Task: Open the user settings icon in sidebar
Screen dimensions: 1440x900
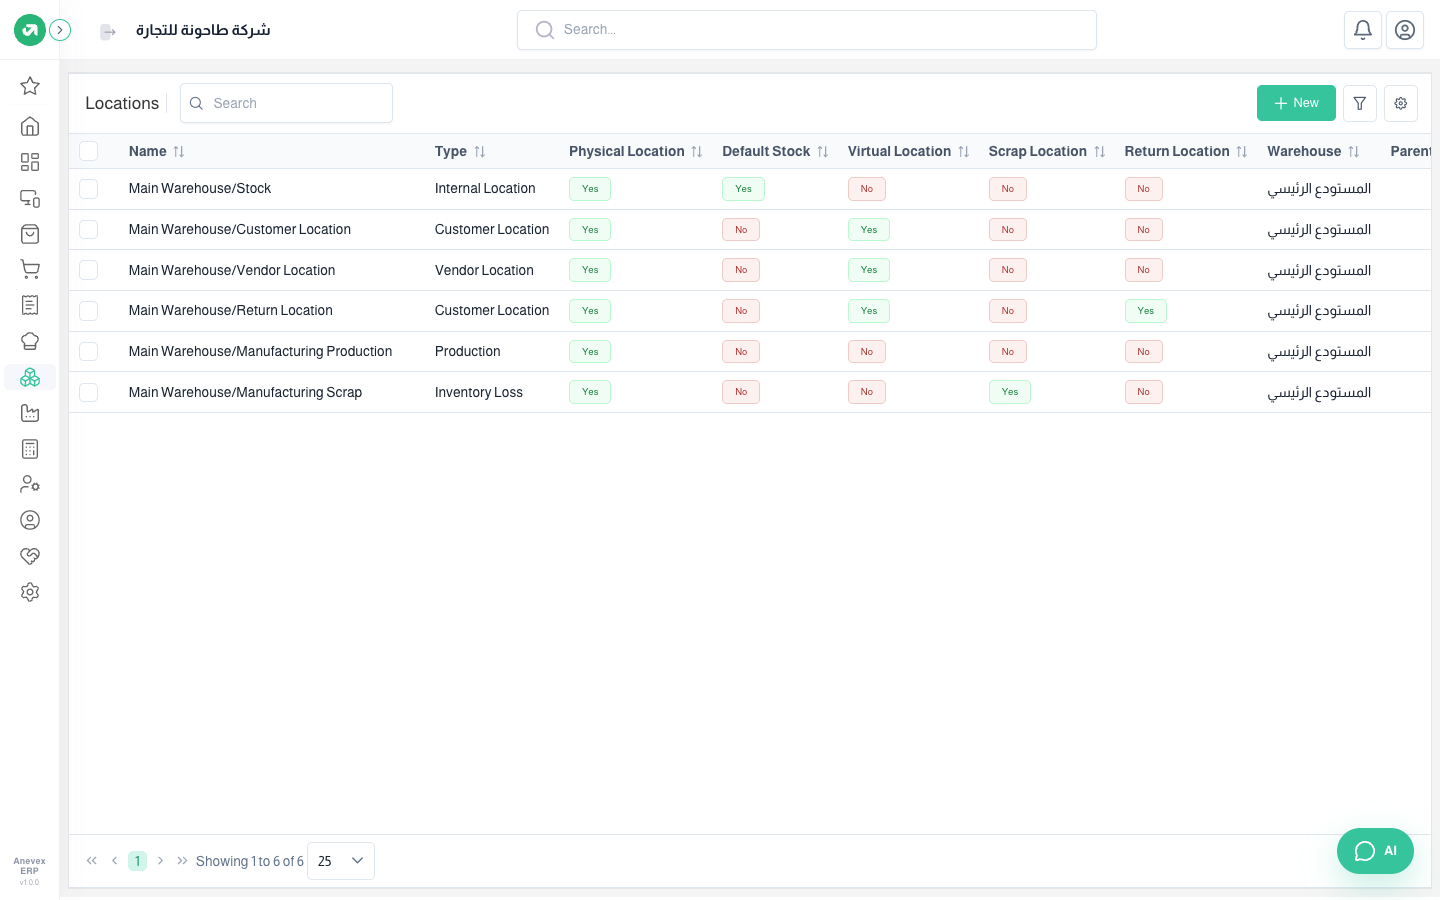Action: 30,484
